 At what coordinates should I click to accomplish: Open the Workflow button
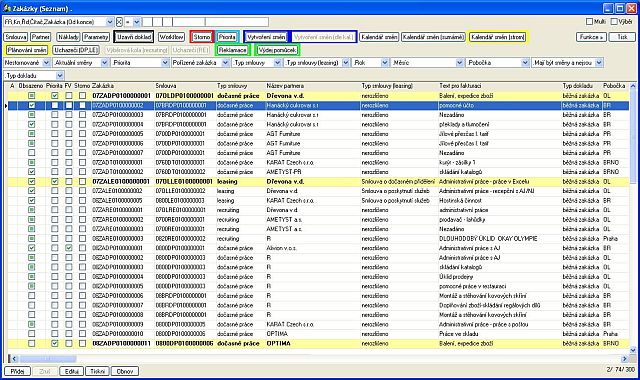[171, 37]
